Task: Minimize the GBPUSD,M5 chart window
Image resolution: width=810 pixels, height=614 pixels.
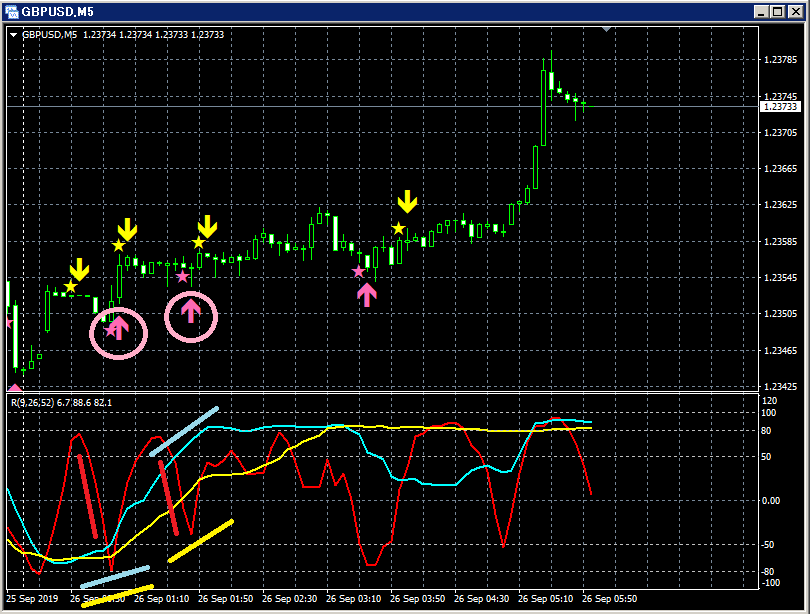Action: [x=761, y=11]
